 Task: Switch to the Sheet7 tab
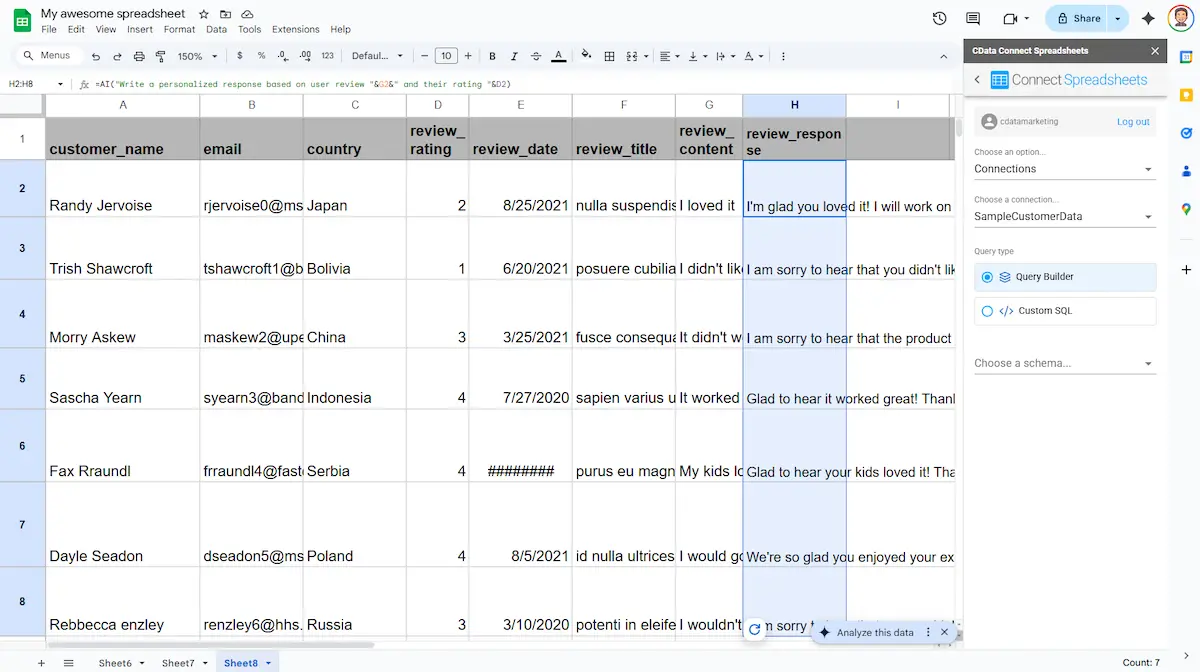(x=178, y=662)
